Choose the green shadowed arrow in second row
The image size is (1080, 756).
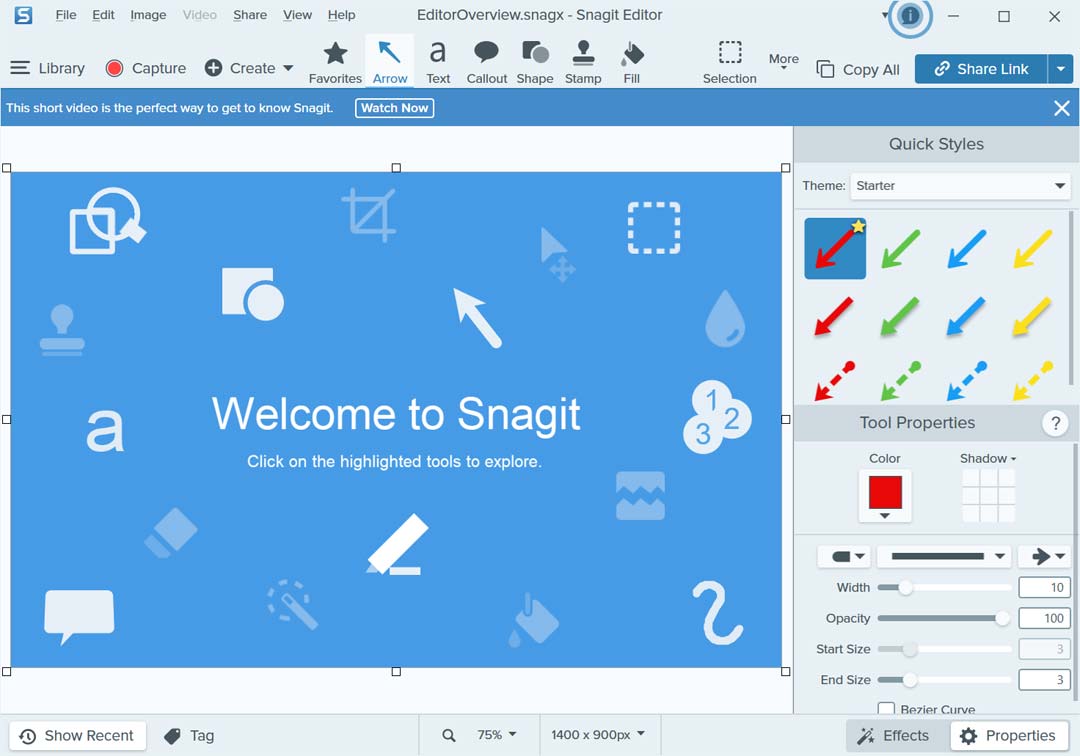[x=900, y=316]
